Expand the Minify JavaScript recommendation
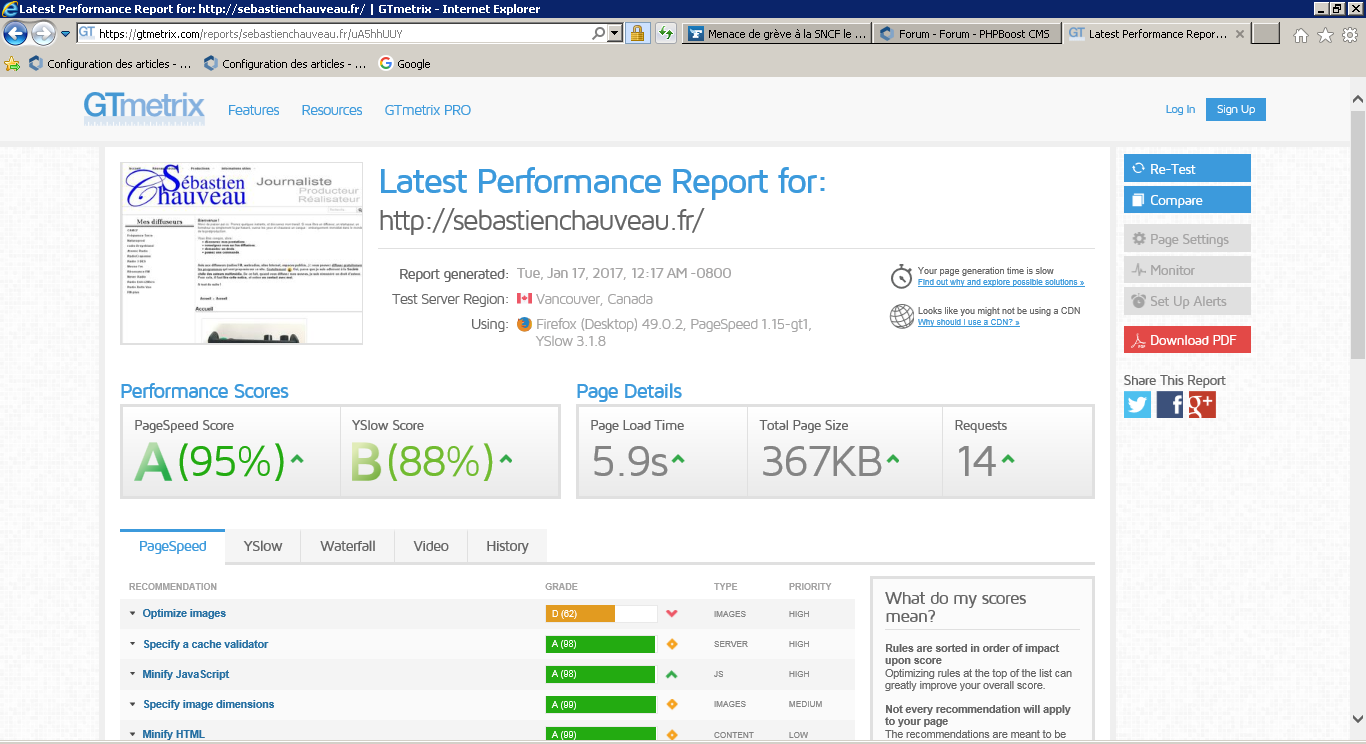 coord(185,674)
